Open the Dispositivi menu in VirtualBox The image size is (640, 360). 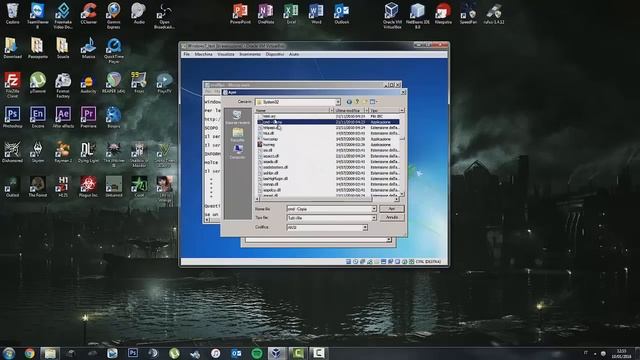click(275, 54)
